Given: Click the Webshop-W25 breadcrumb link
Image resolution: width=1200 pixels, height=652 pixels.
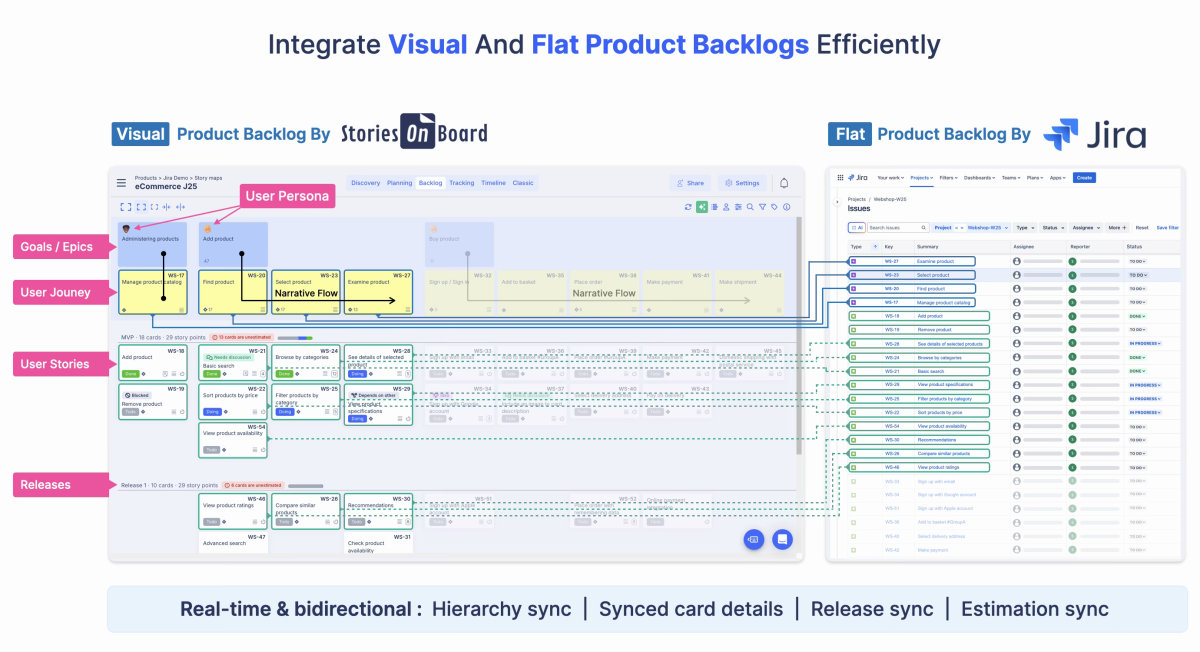Looking at the screenshot, I should [x=890, y=199].
